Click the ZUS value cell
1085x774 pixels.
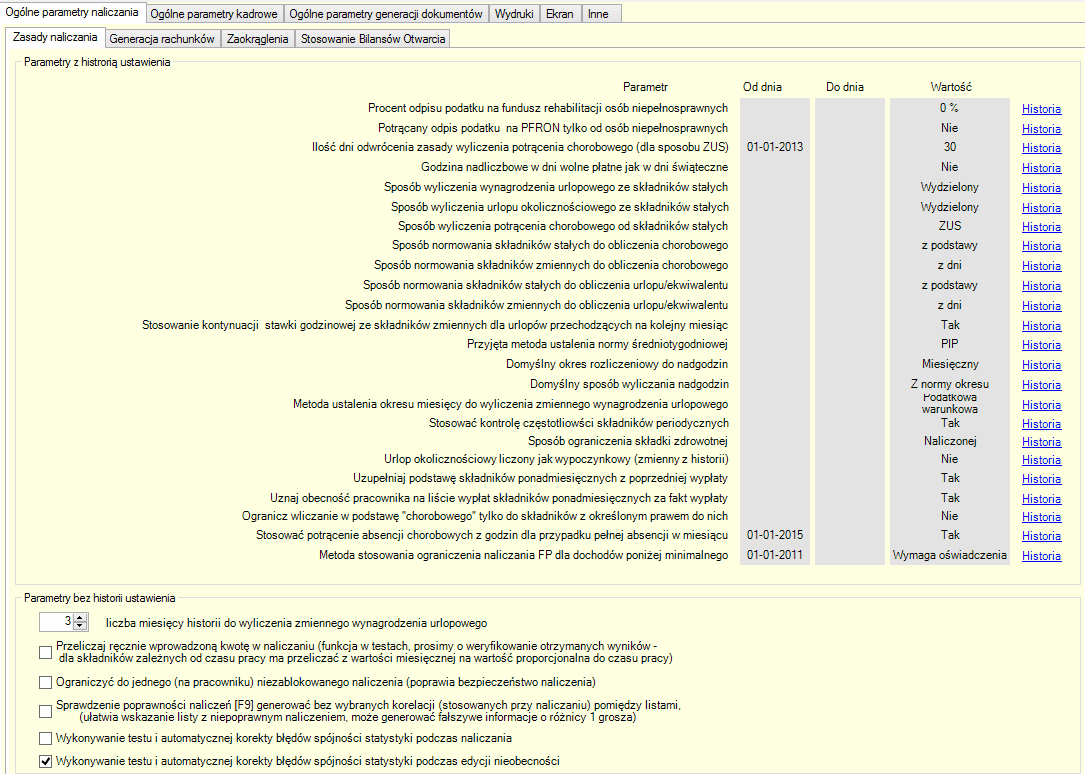pos(949,225)
